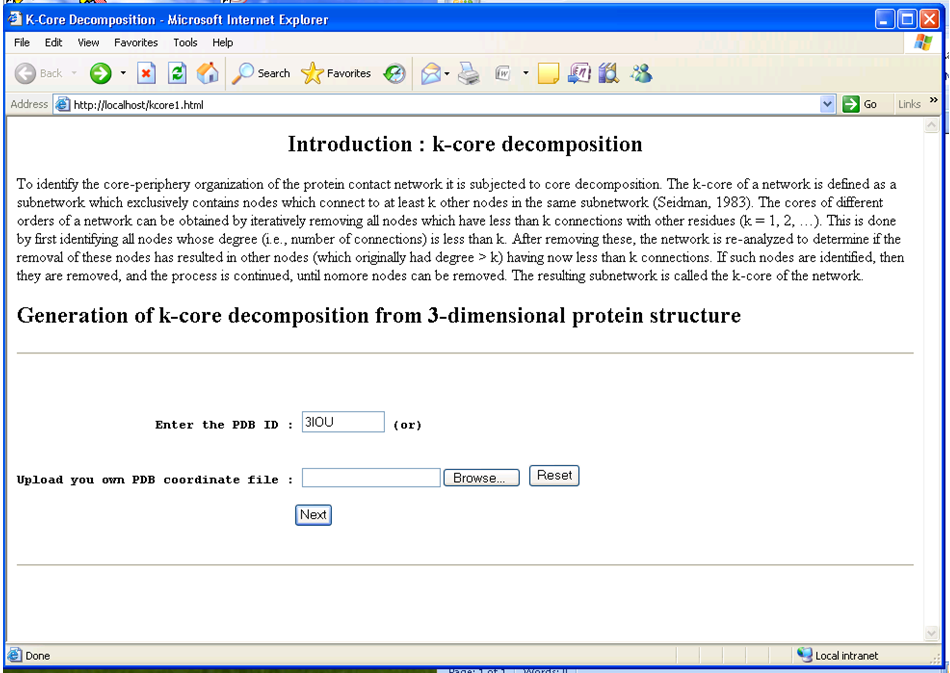Click the '(or)' text
Image resolution: width=950 pixels, height=673 pixels.
(407, 425)
